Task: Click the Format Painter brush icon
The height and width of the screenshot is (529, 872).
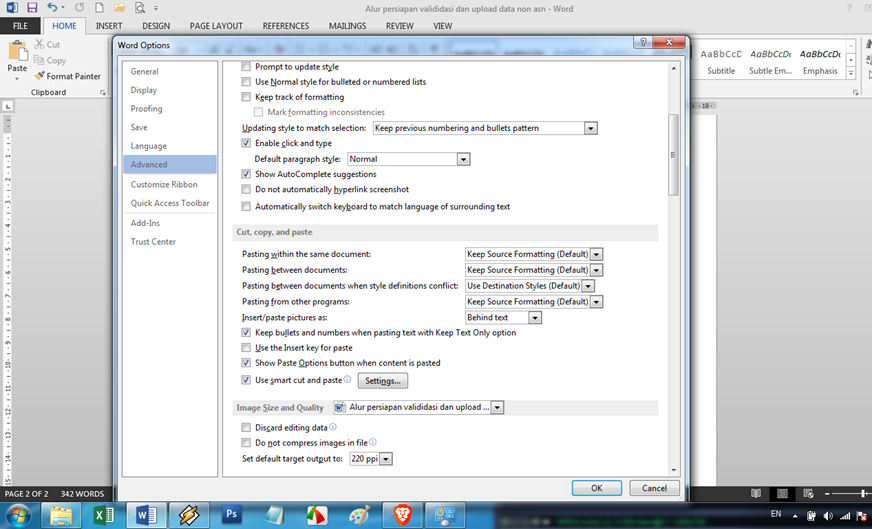Action: 39,76
